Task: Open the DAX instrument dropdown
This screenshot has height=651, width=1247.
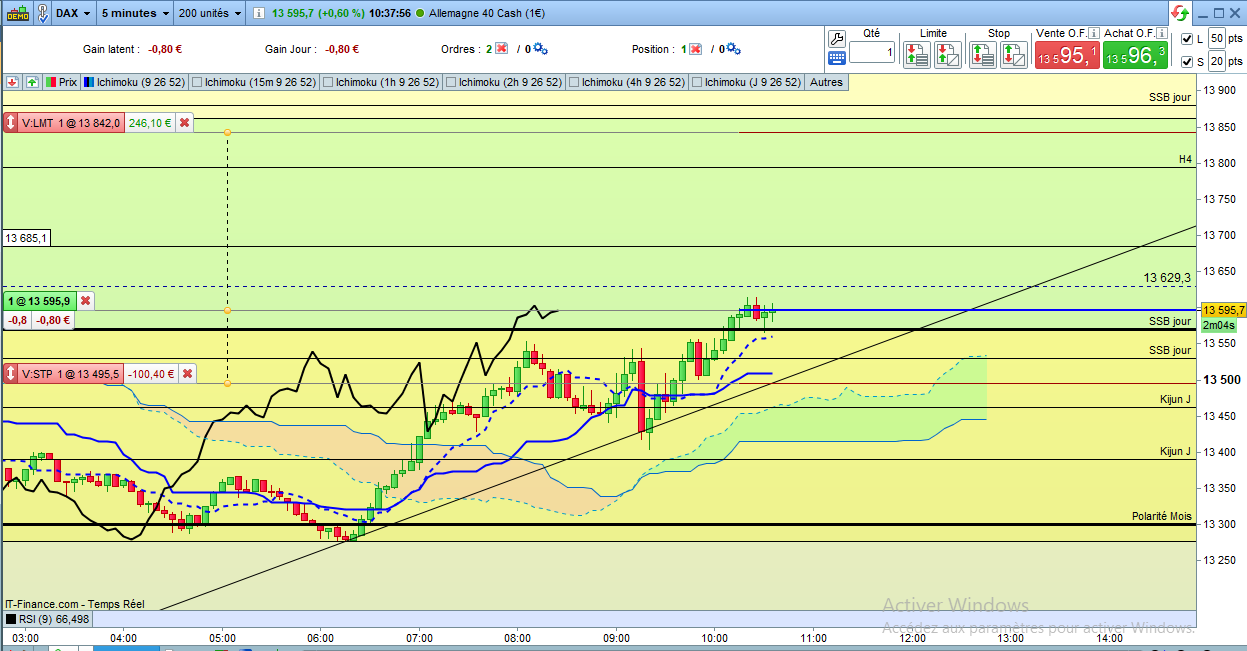Action: tap(73, 13)
